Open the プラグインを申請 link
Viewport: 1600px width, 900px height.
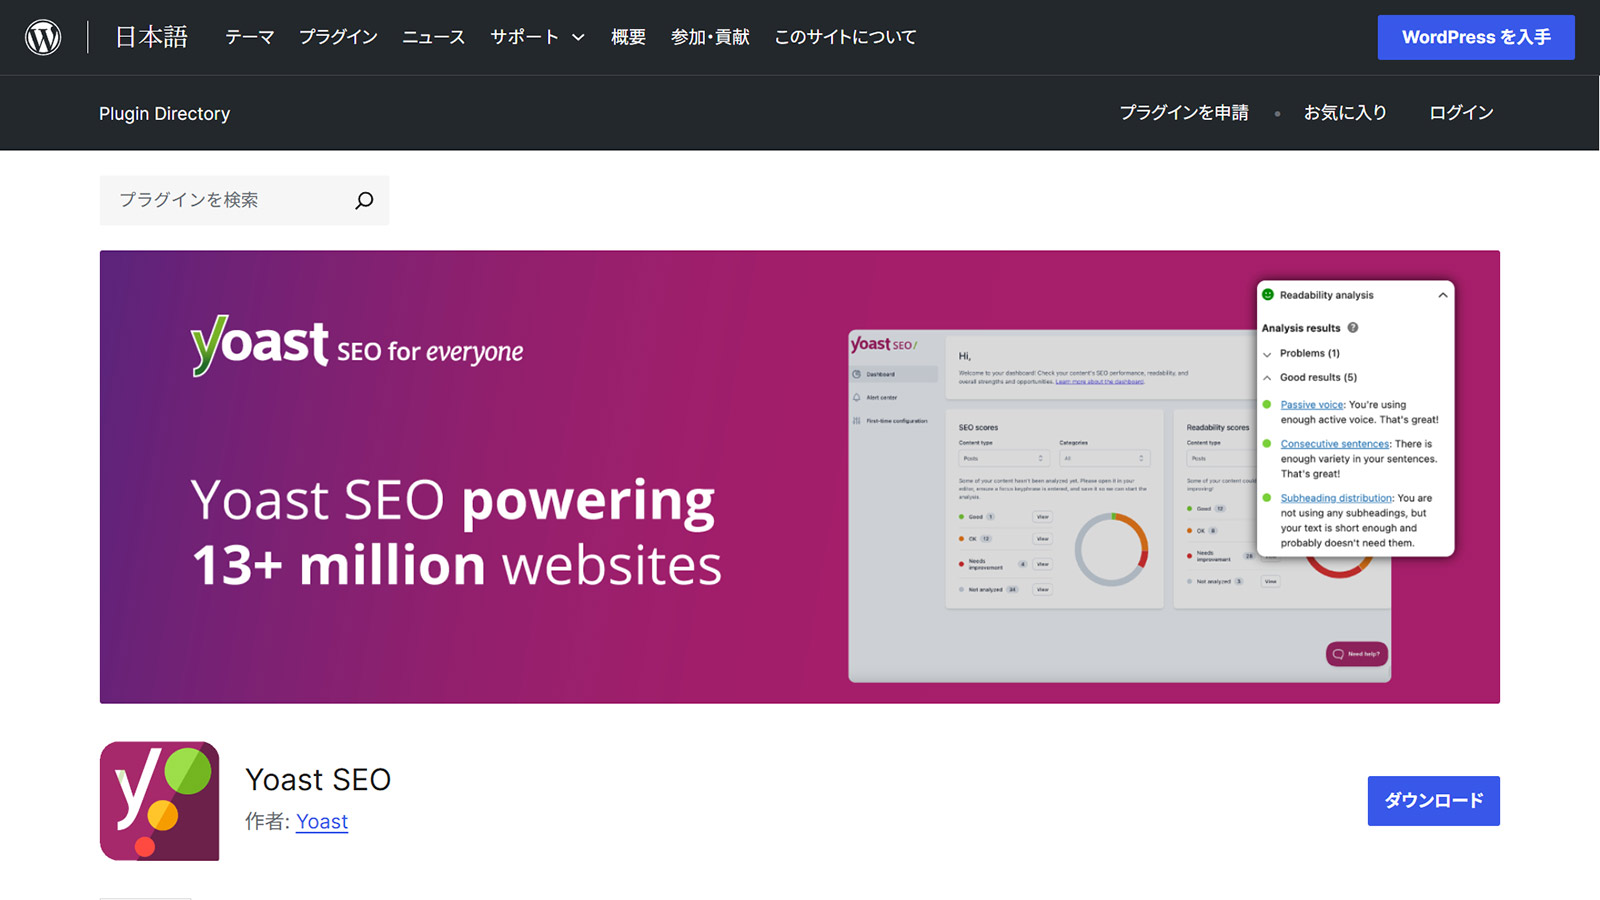click(1184, 113)
